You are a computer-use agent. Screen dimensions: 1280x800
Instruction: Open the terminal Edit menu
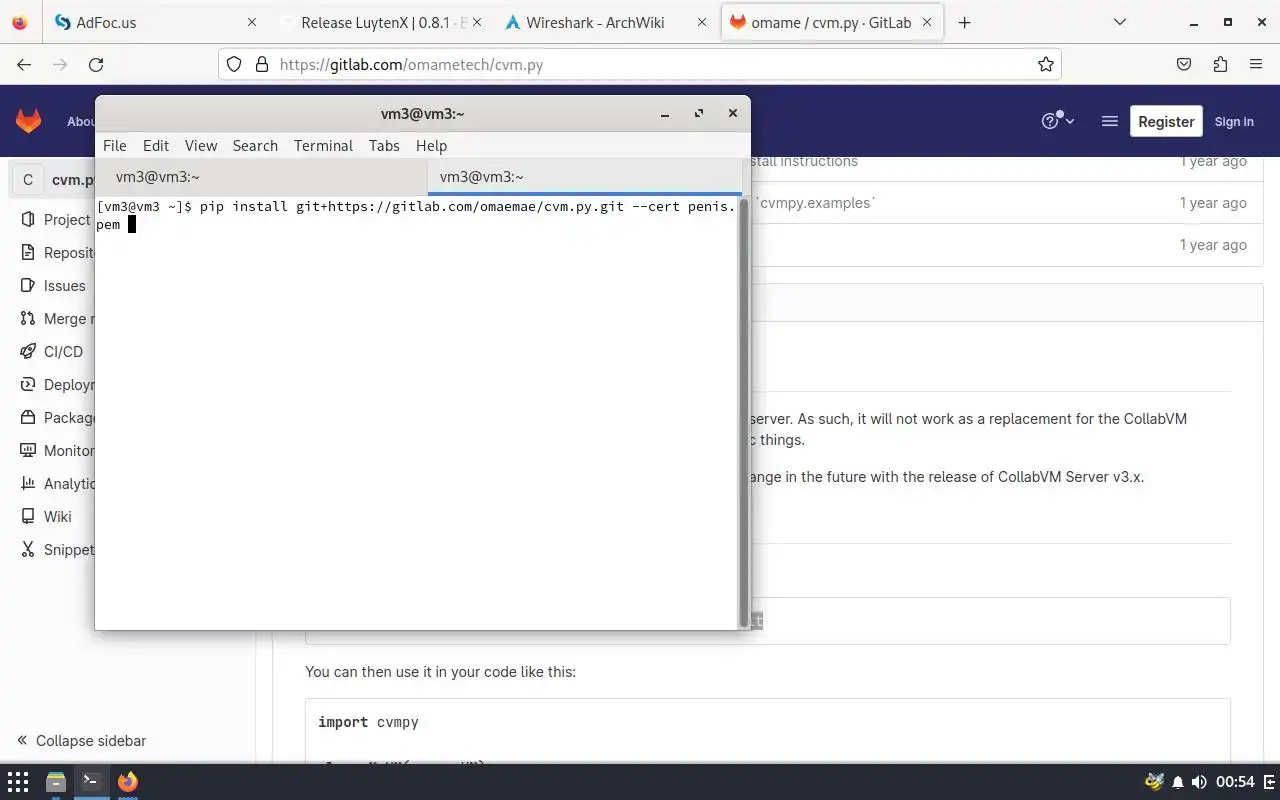tap(156, 145)
